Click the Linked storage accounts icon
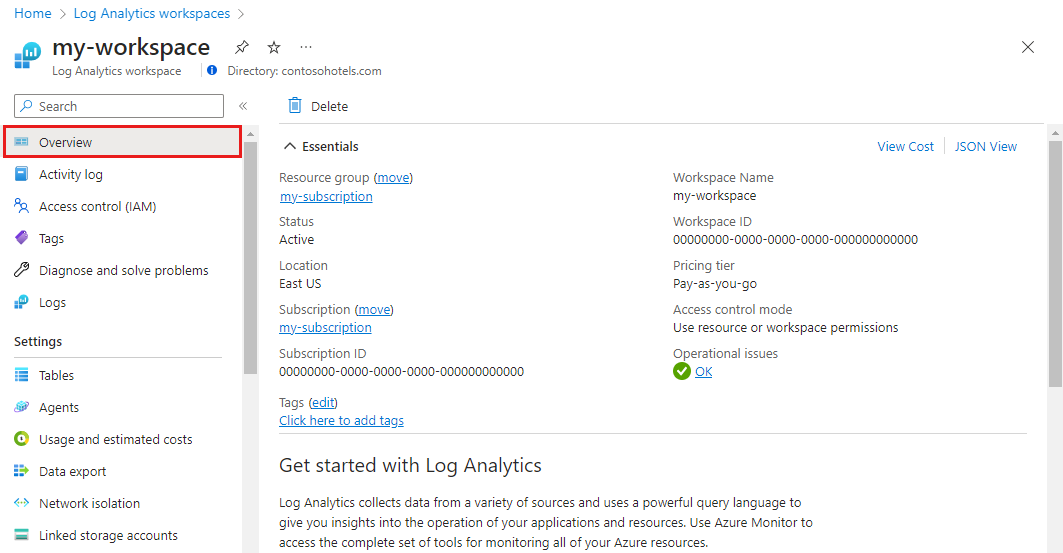The height and width of the screenshot is (553, 1063). 22,535
